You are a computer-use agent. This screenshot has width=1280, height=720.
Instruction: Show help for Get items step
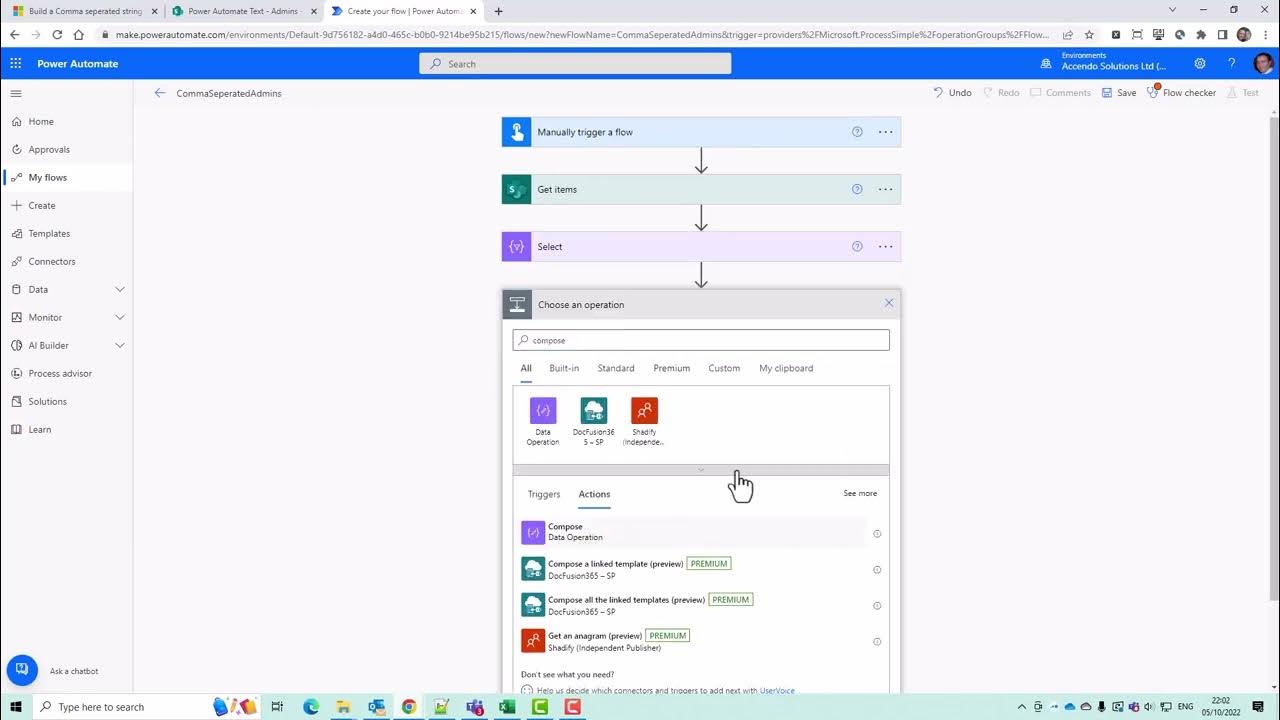pyautogui.click(x=857, y=189)
